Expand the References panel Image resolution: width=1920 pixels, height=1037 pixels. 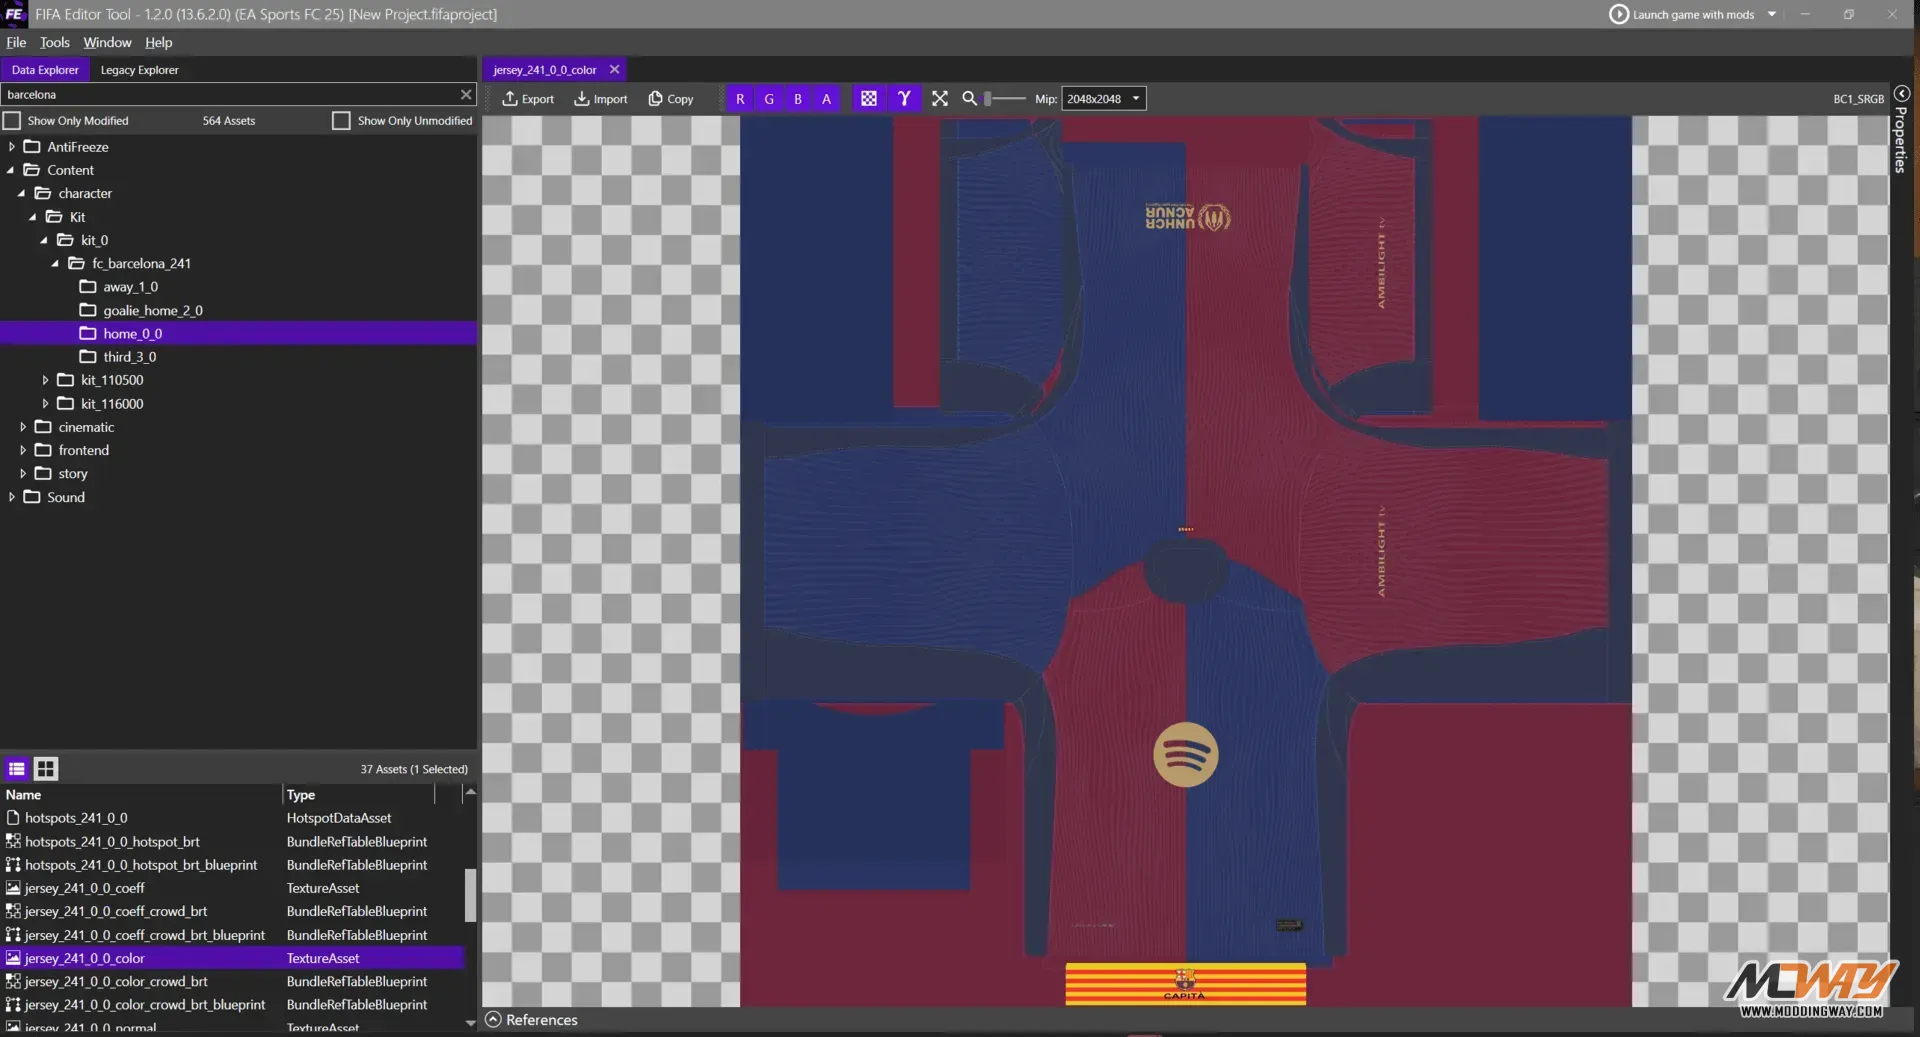tap(493, 1019)
